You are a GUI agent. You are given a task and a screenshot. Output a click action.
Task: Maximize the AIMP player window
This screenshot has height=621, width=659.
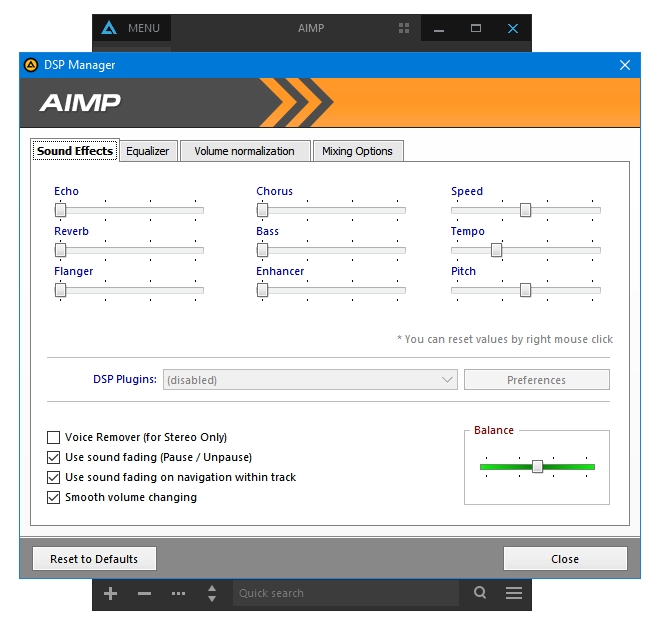(476, 28)
